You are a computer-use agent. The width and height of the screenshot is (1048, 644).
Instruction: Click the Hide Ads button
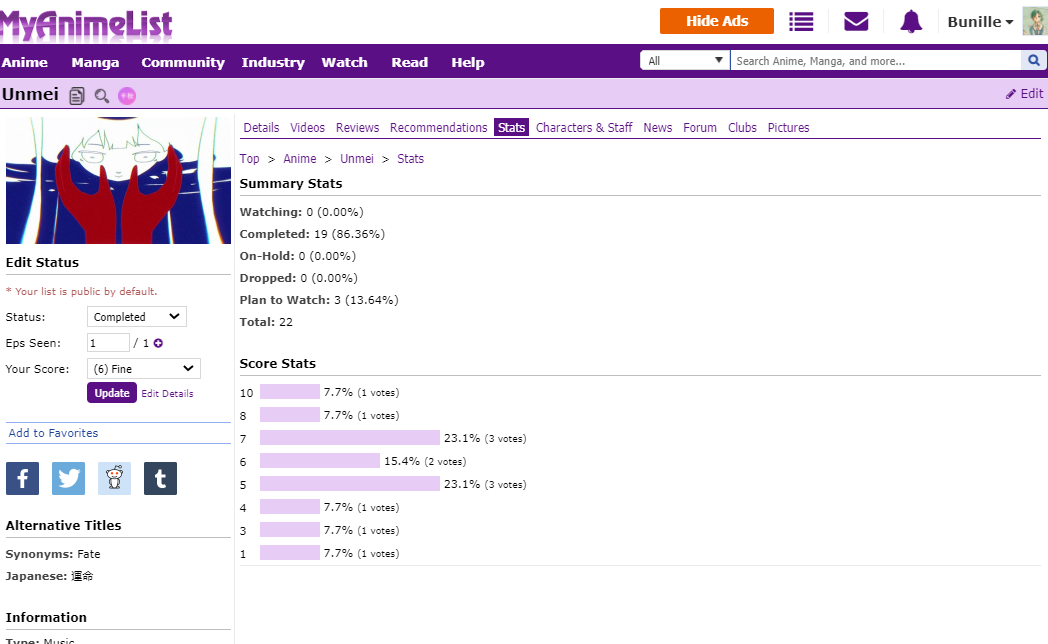click(717, 21)
